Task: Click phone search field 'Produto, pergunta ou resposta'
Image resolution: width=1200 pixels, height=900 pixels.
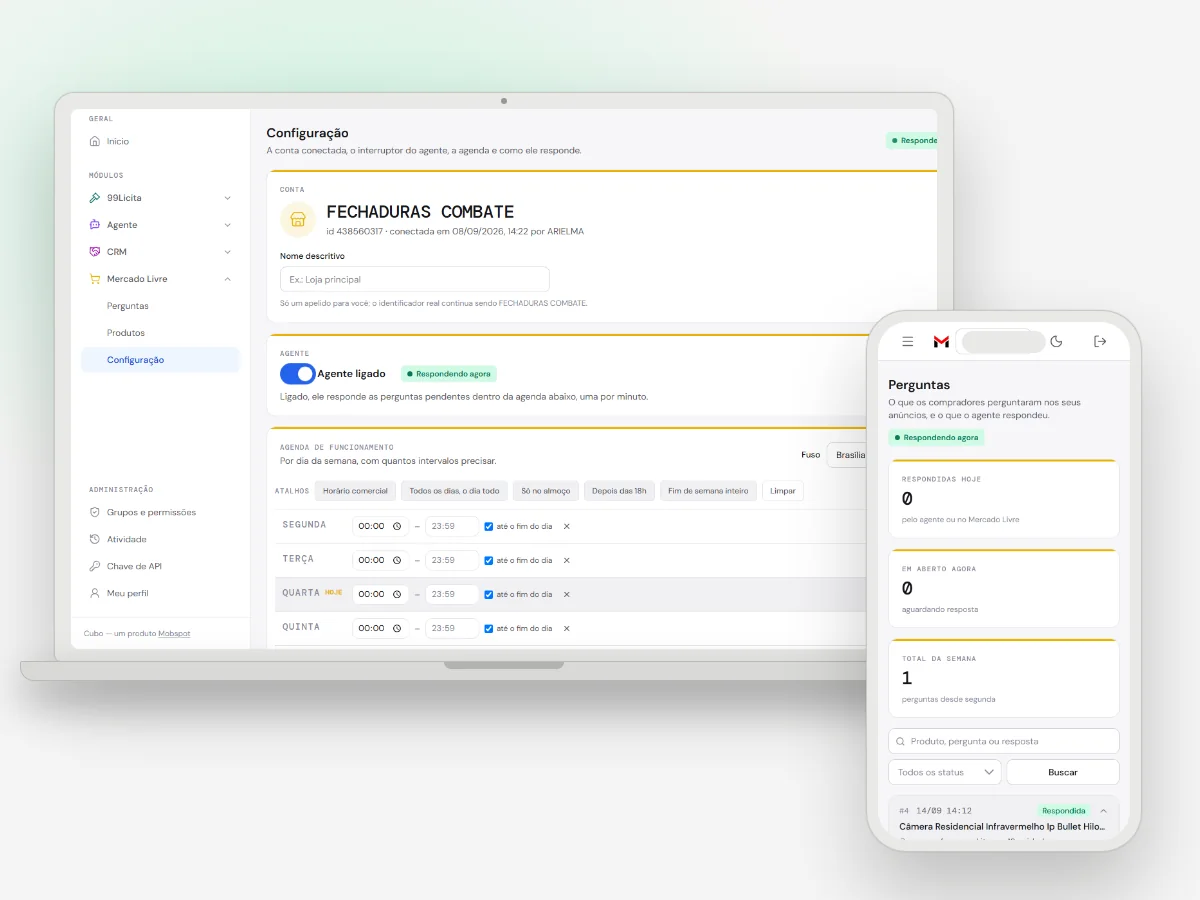Action: point(1004,741)
